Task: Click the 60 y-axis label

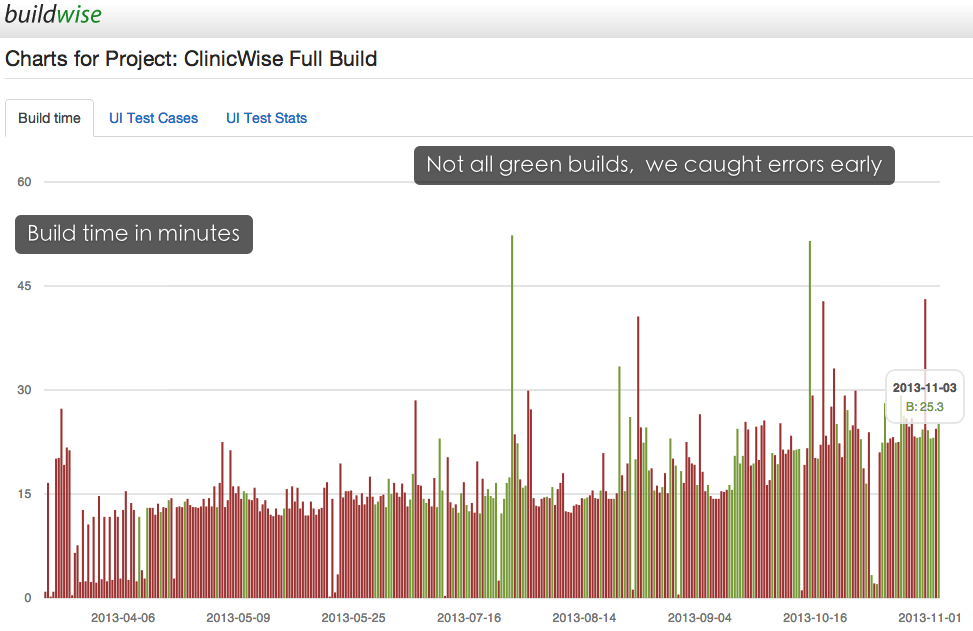Action: 24,182
